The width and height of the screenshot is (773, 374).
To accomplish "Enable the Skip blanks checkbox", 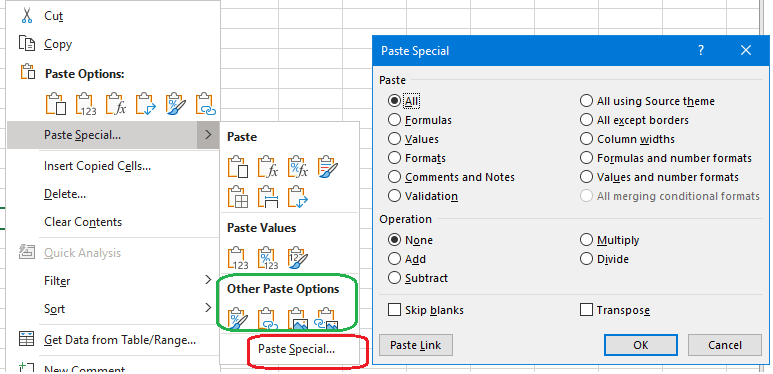I will tap(394, 310).
